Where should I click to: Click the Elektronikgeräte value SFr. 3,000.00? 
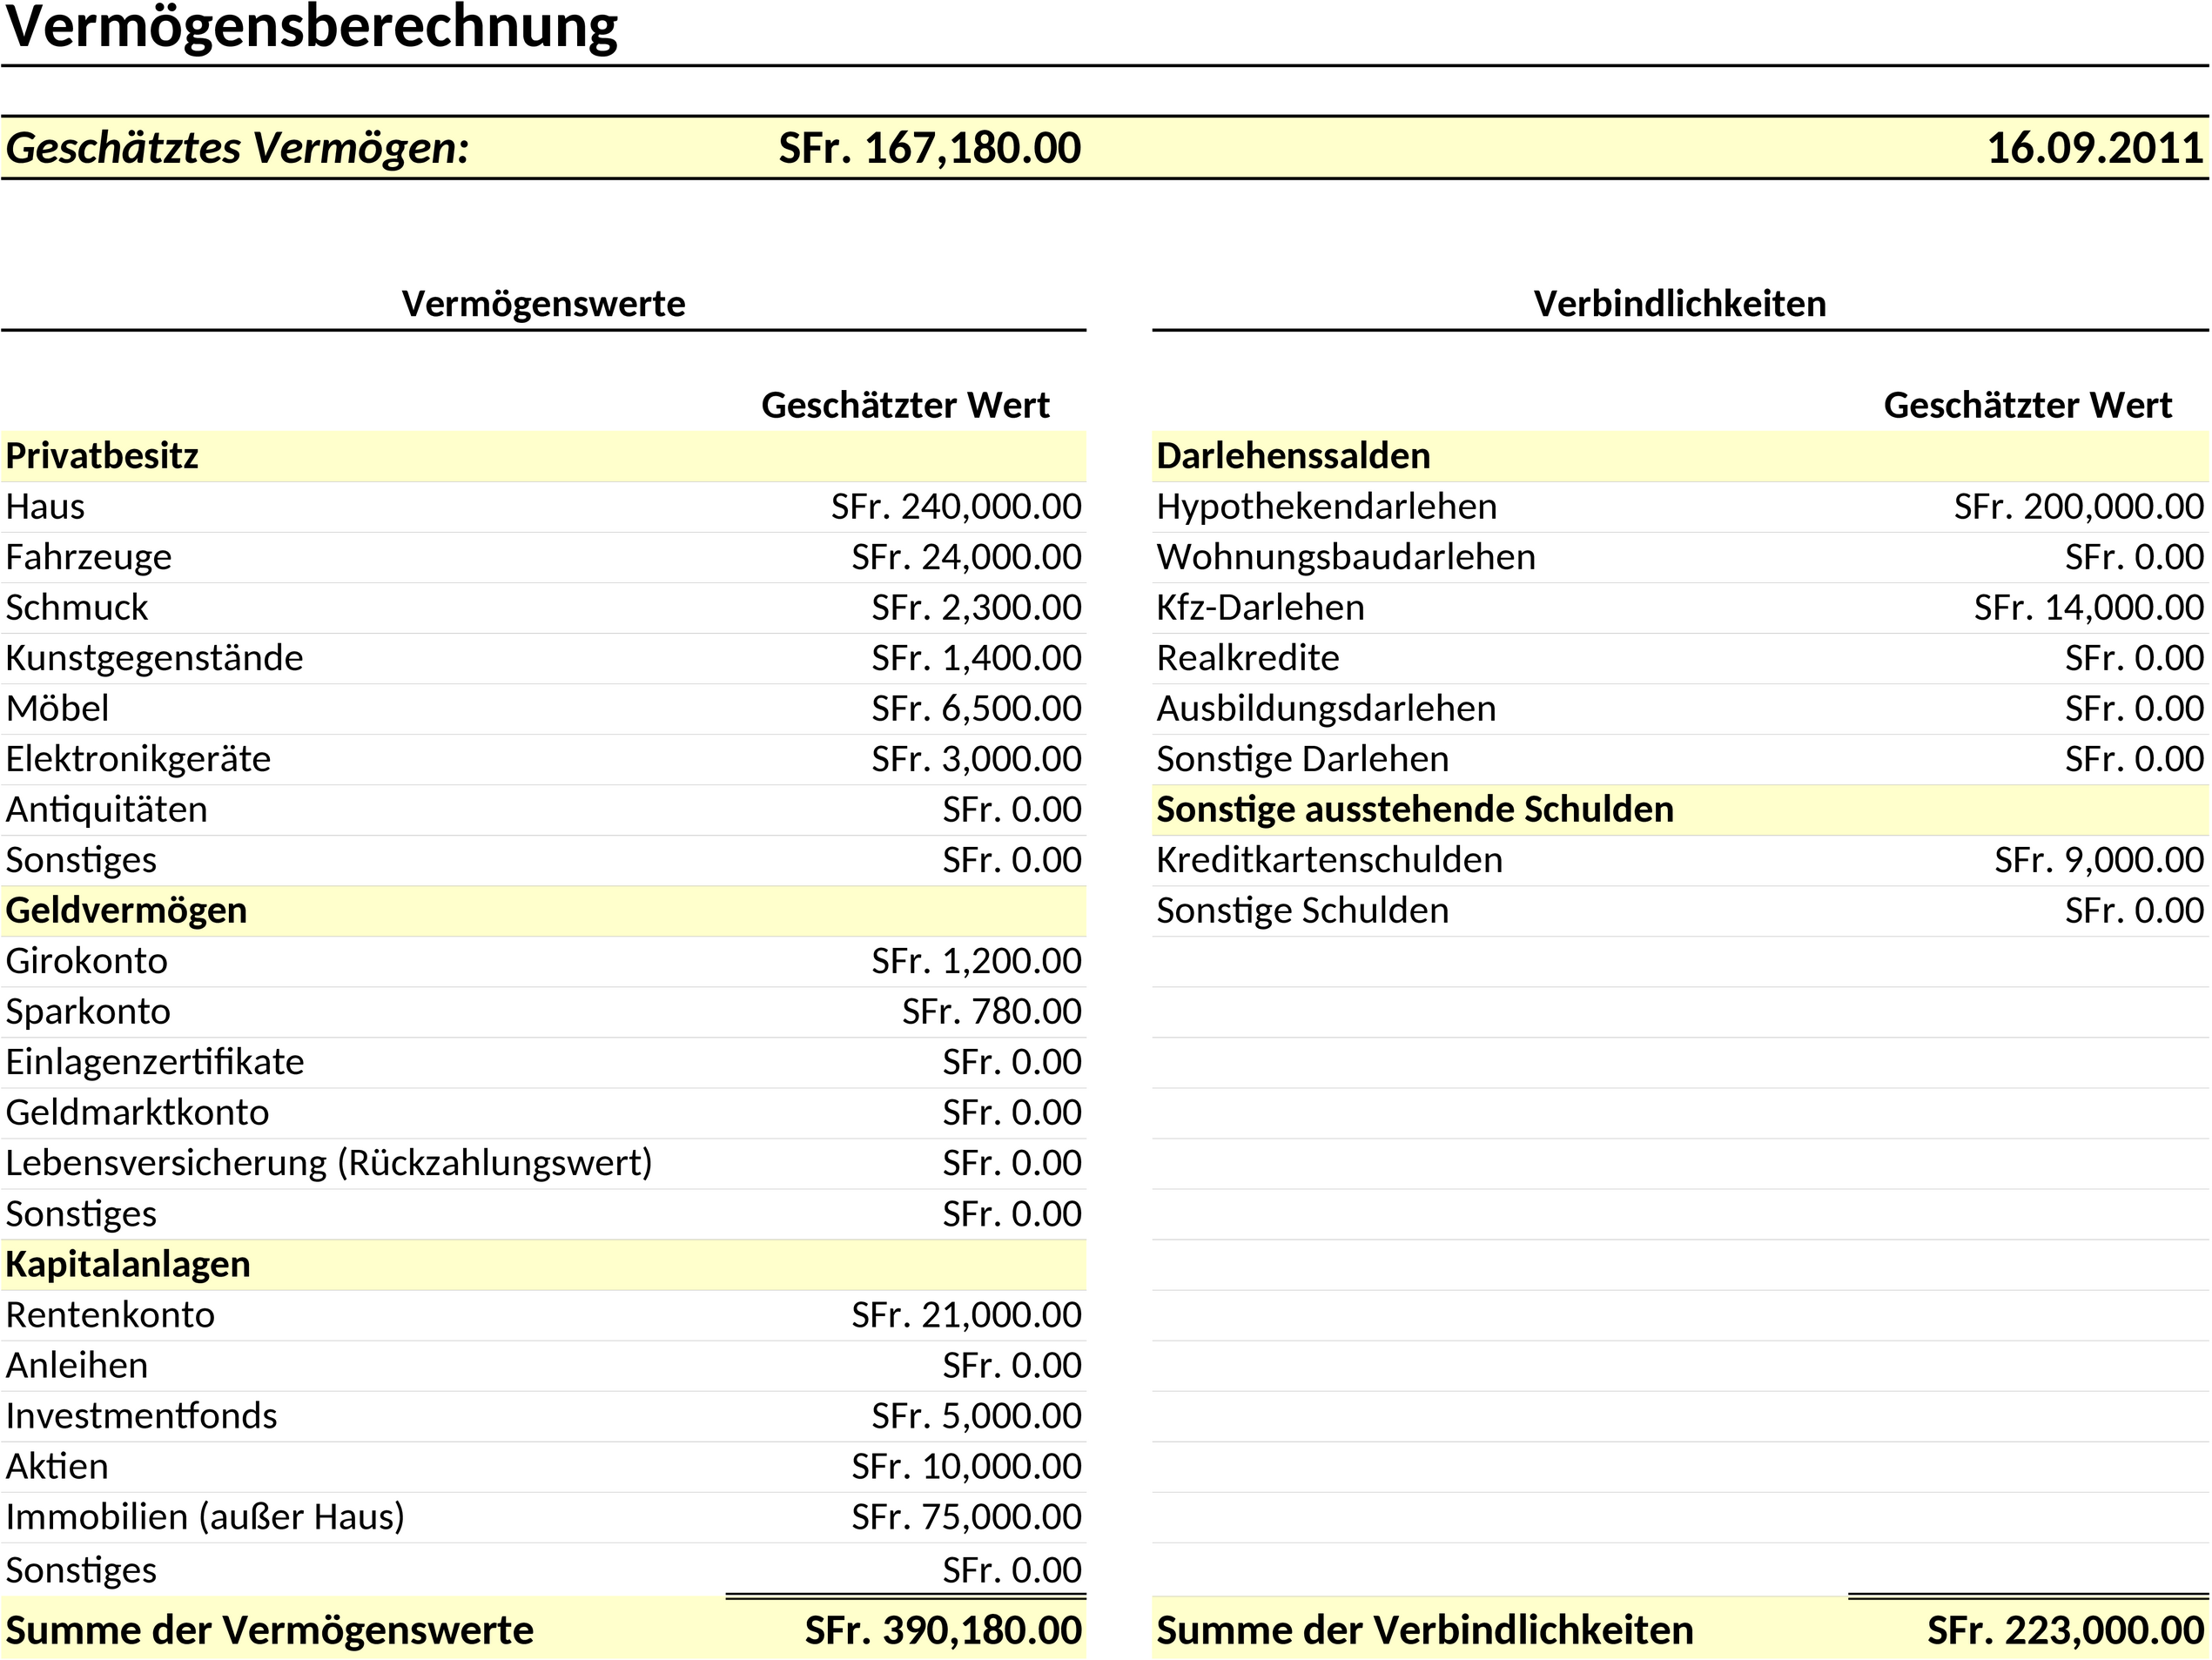tap(976, 759)
